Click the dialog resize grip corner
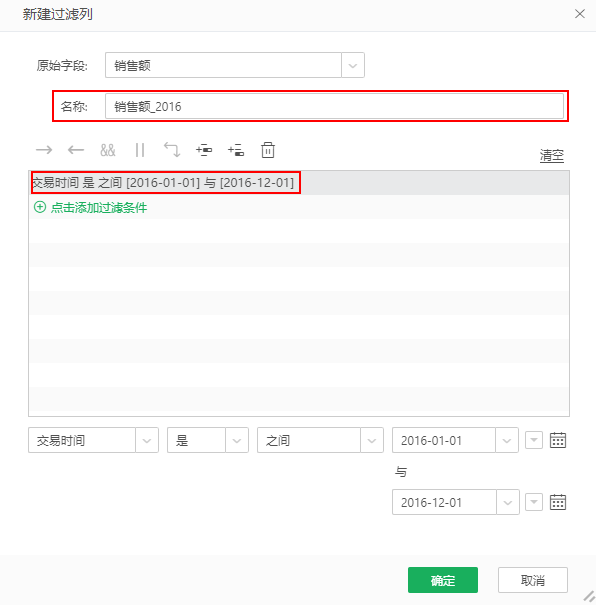The width and height of the screenshot is (596, 605). tap(589, 597)
